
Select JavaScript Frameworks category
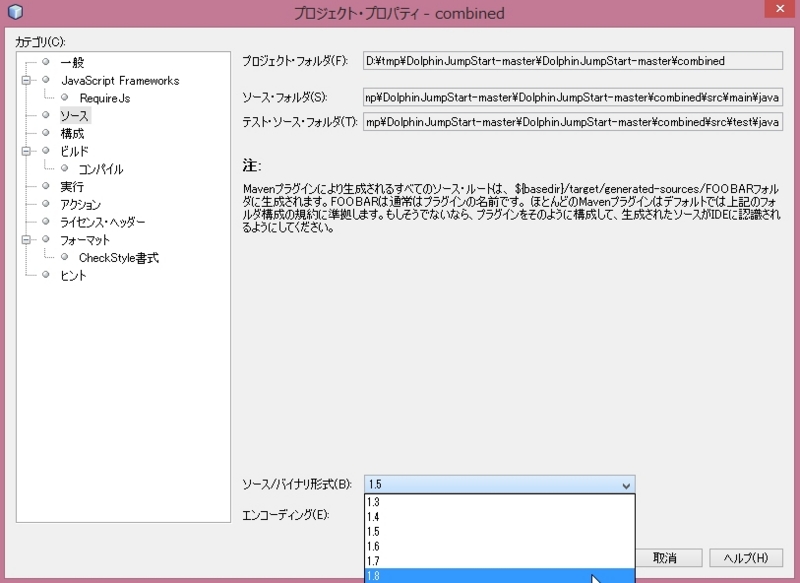tap(120, 81)
